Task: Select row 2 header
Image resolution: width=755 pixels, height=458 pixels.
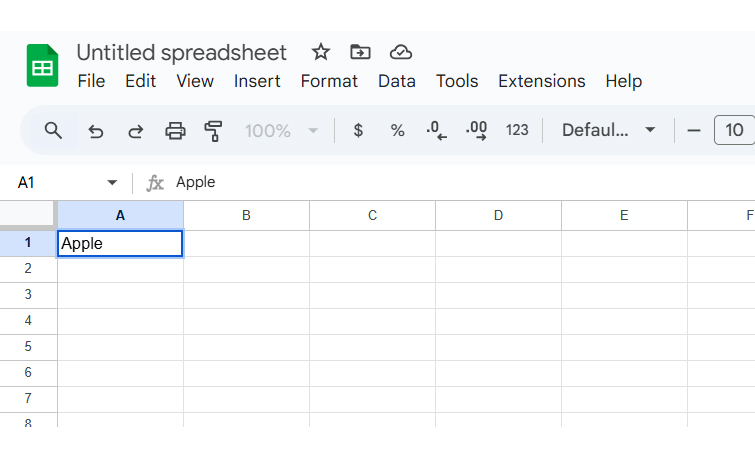Action: click(x=28, y=269)
